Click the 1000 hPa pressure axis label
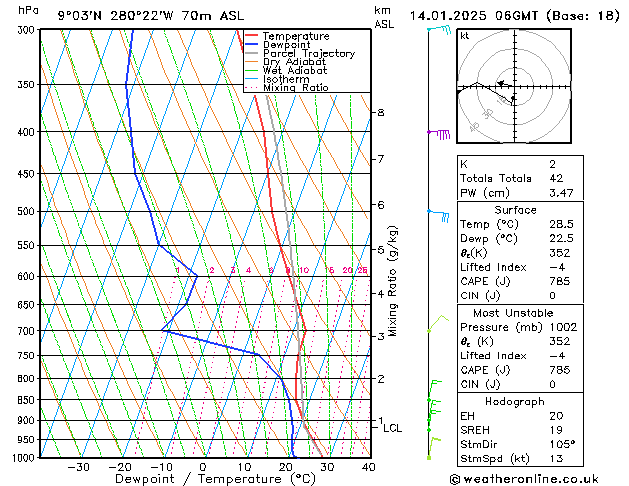Image resolution: width=629 pixels, height=486 pixels. [x=26, y=458]
